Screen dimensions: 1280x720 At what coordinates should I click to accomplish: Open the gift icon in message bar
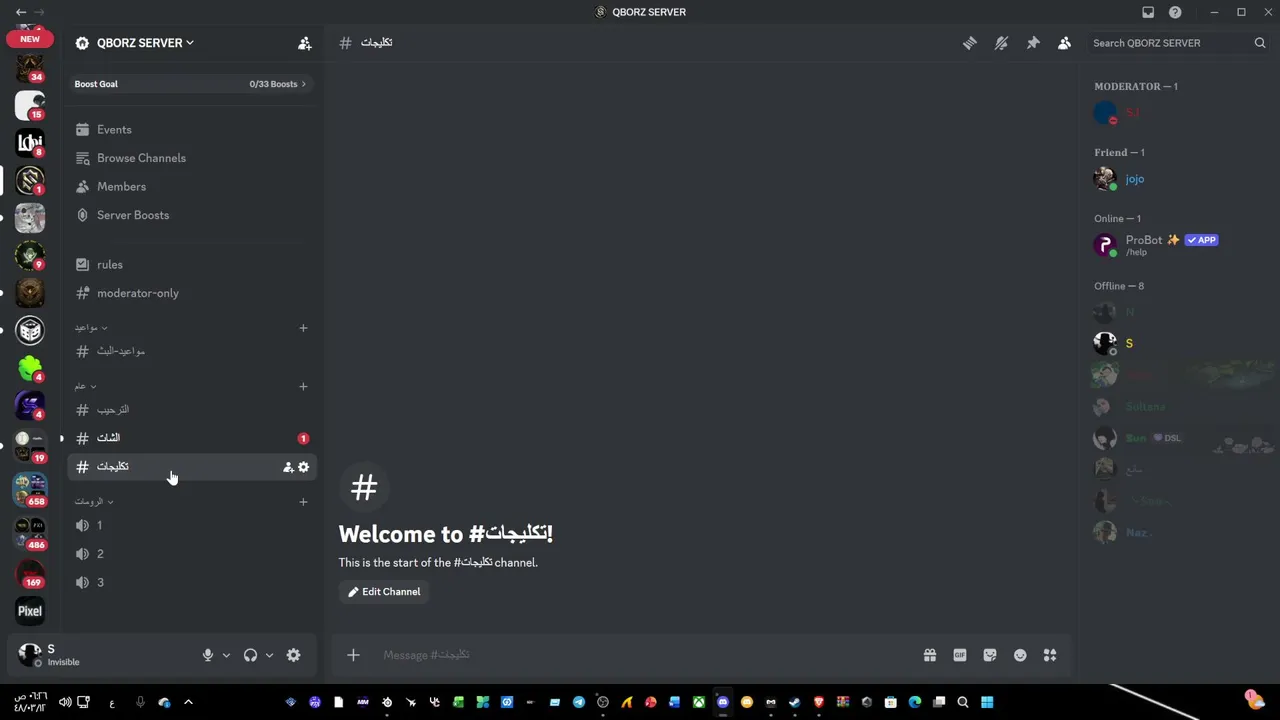click(929, 655)
